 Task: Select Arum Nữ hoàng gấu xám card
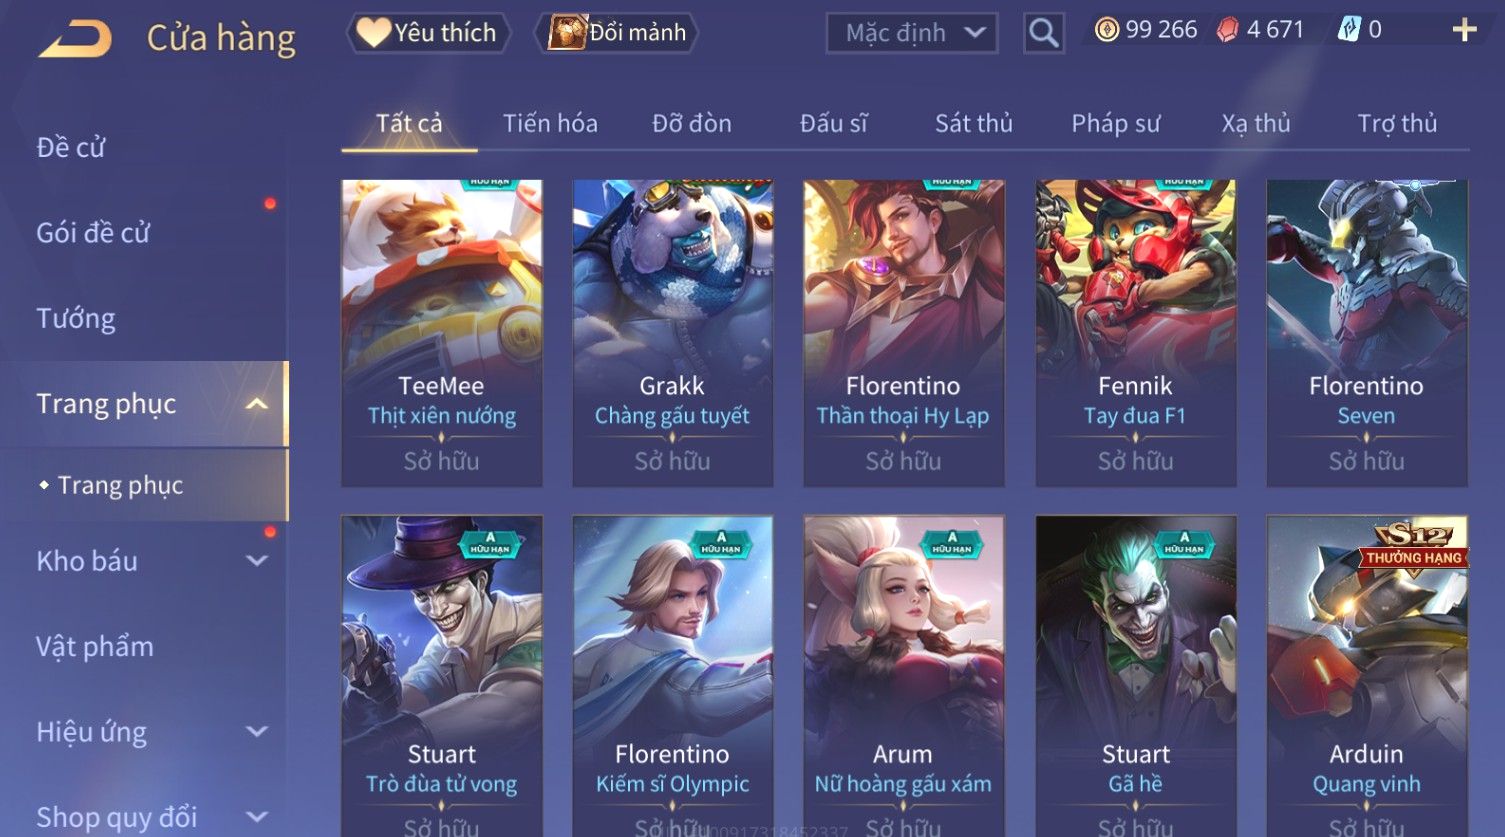pos(903,675)
